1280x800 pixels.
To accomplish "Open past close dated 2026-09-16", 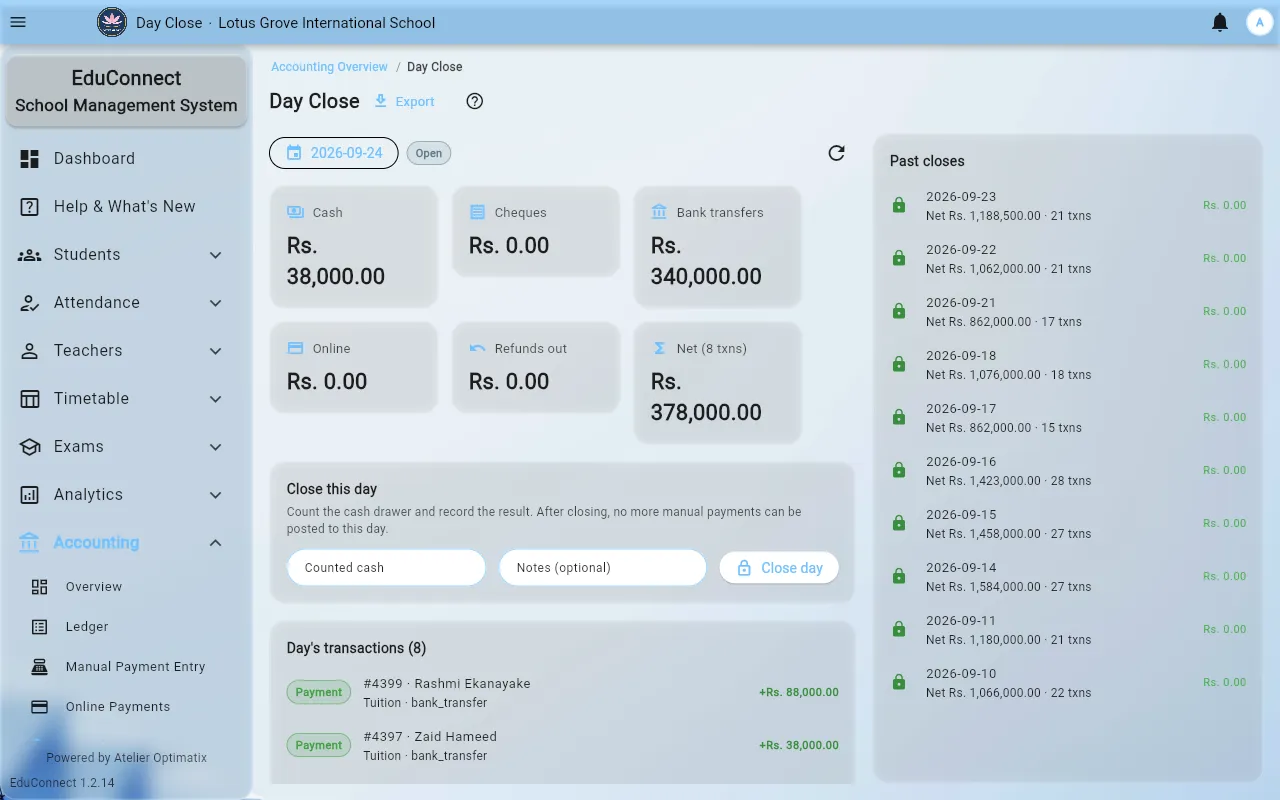I will (x=1068, y=470).
